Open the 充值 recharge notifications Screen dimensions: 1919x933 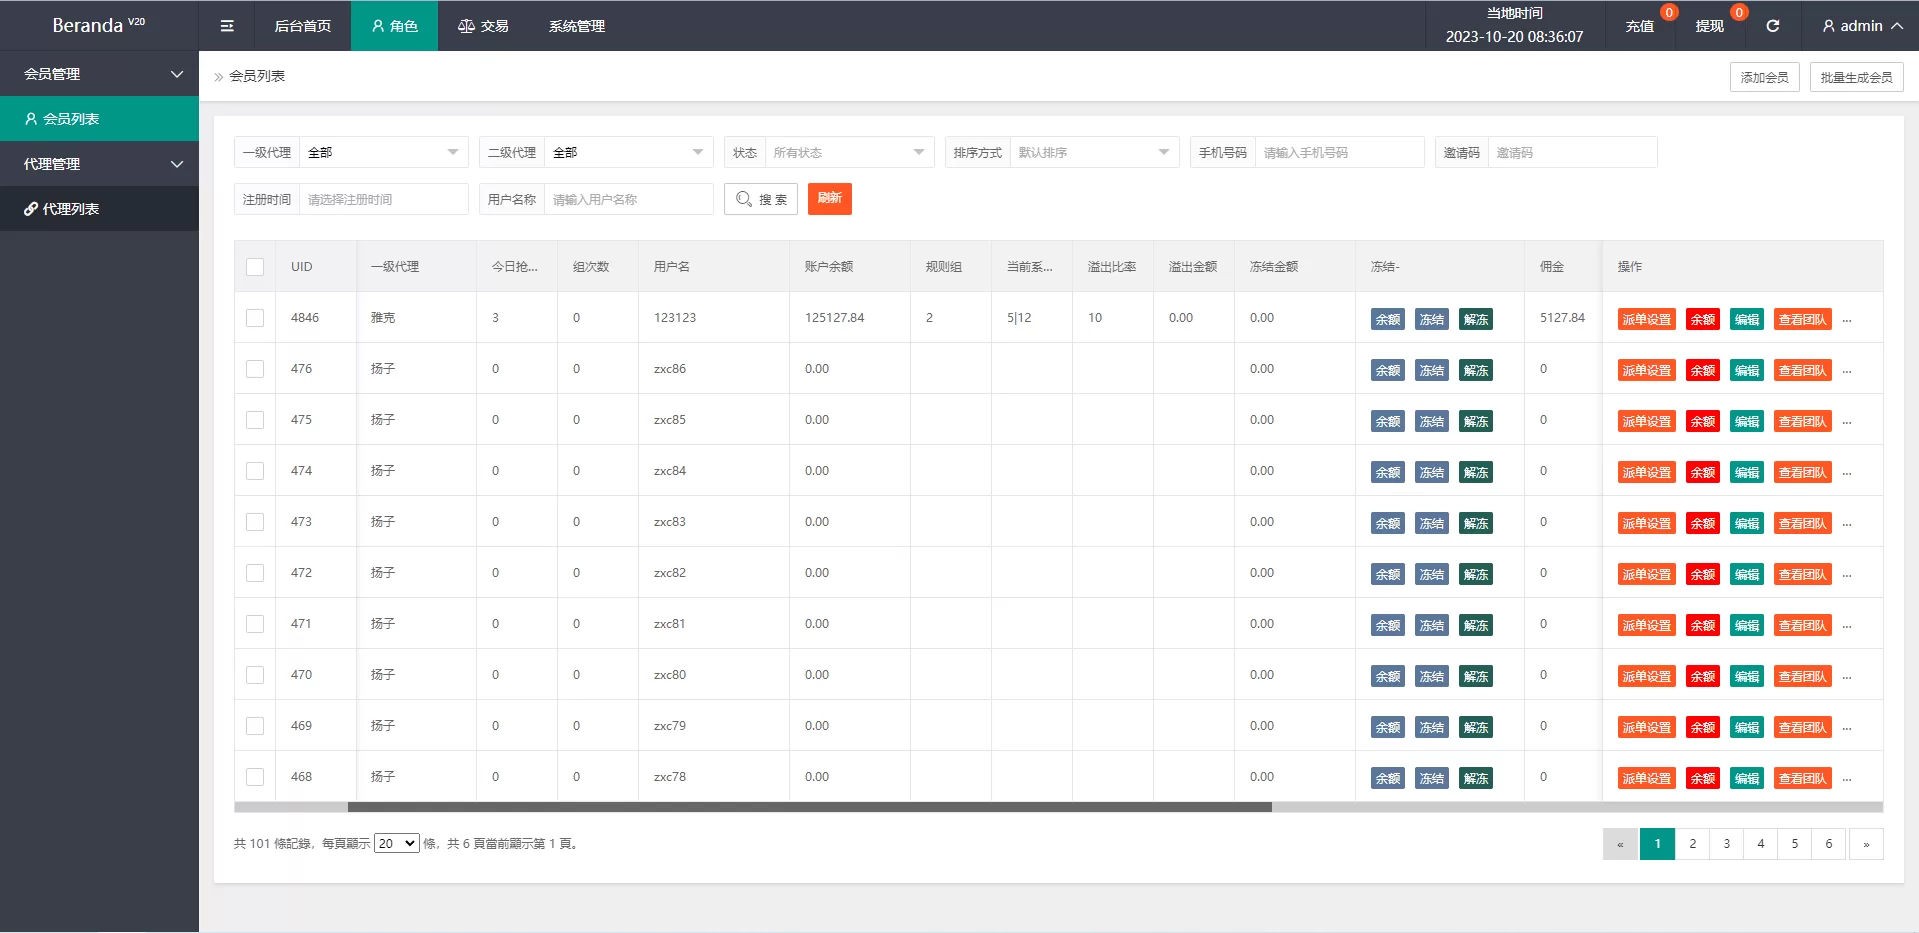tap(1639, 26)
